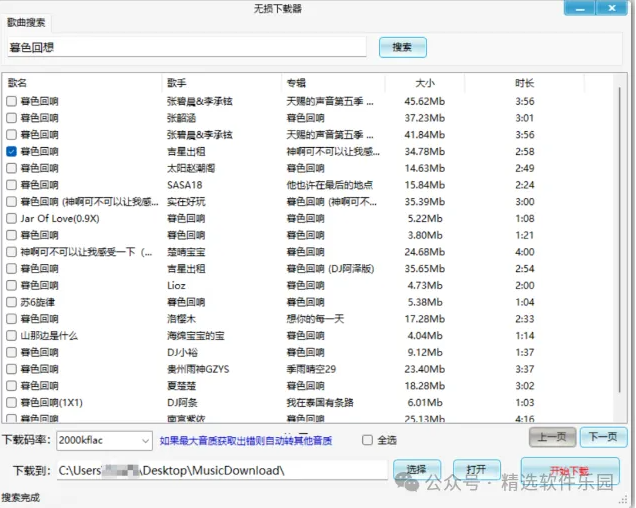Sort songs by 大小 column
This screenshot has height=508, width=636.
(x=424, y=83)
